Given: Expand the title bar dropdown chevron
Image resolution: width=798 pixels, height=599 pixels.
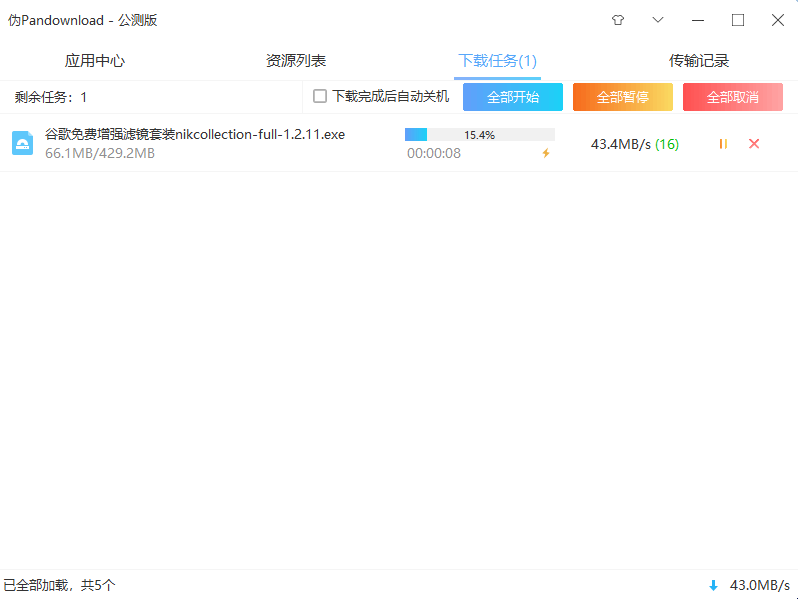Looking at the screenshot, I should (x=658, y=20).
